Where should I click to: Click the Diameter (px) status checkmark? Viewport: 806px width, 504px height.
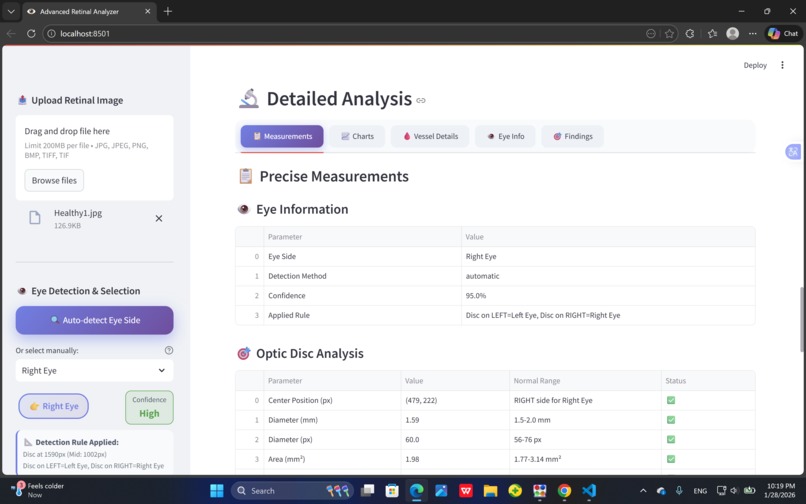pyautogui.click(x=671, y=439)
